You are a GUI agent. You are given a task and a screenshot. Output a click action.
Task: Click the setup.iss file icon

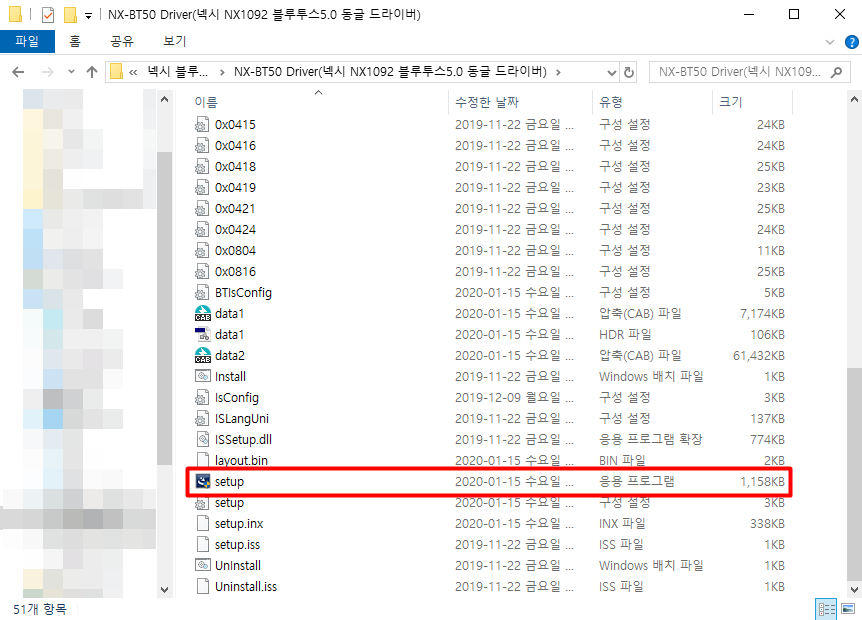pyautogui.click(x=202, y=545)
